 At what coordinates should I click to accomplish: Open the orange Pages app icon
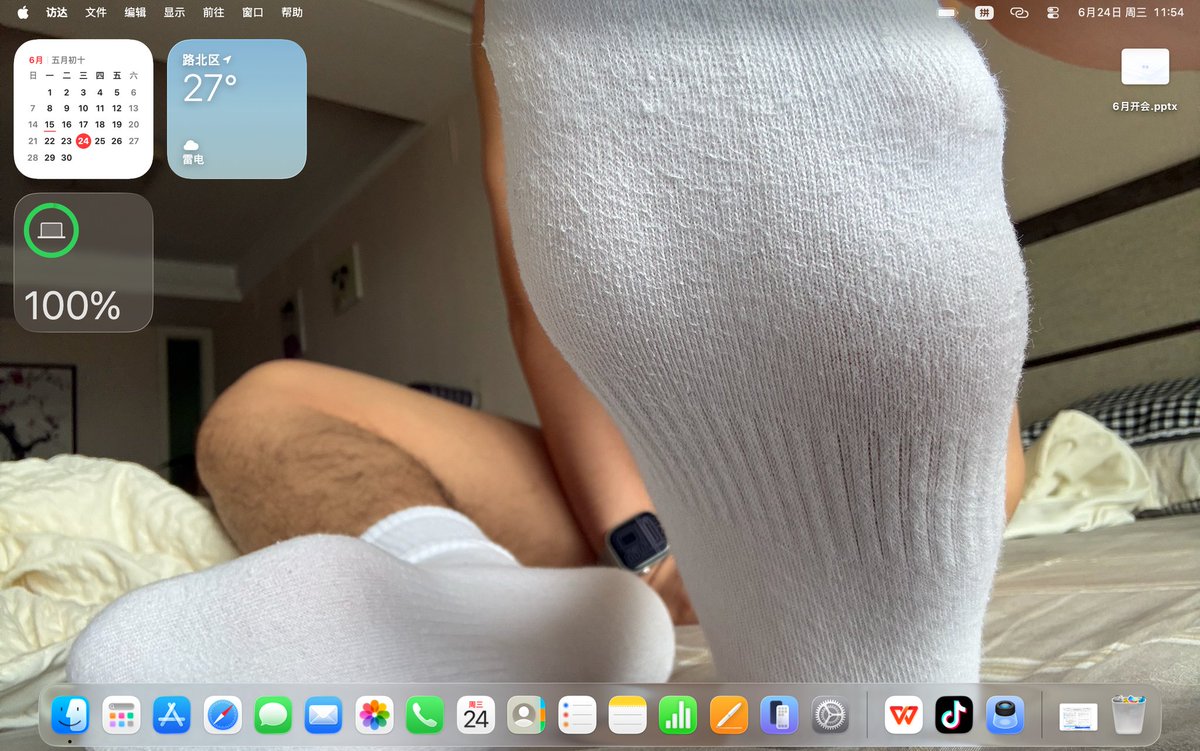click(x=729, y=714)
